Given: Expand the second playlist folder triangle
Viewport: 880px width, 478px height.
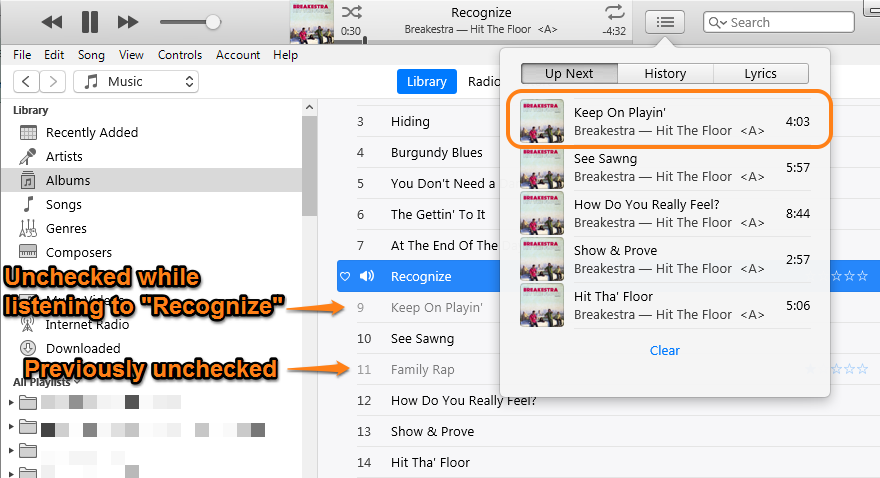Looking at the screenshot, I should pyautogui.click(x=11, y=427).
